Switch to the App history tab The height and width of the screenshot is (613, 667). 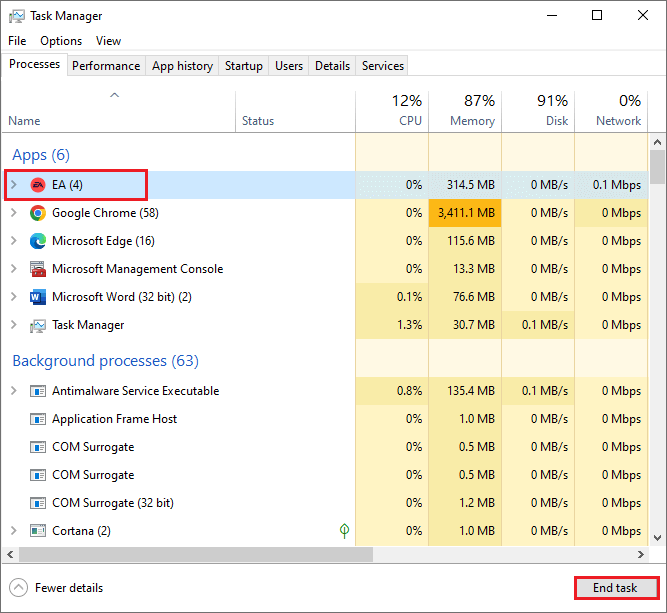coord(182,66)
